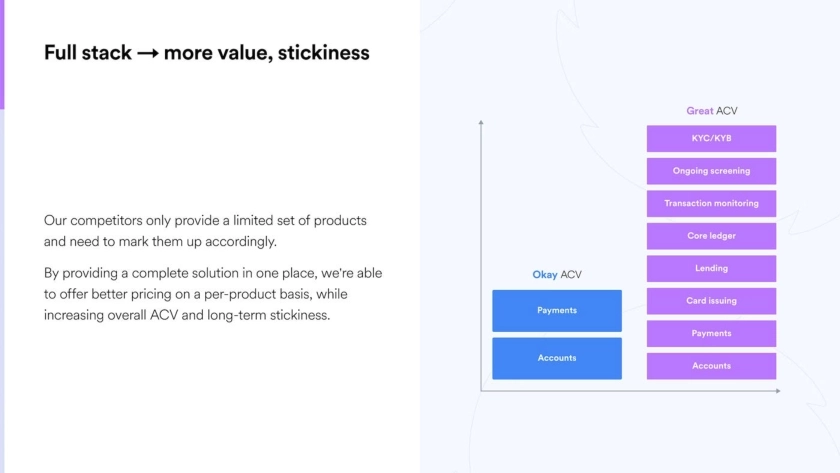Screen dimensions: 840x473
Task: Select the blue Payments block
Action: click(556, 311)
